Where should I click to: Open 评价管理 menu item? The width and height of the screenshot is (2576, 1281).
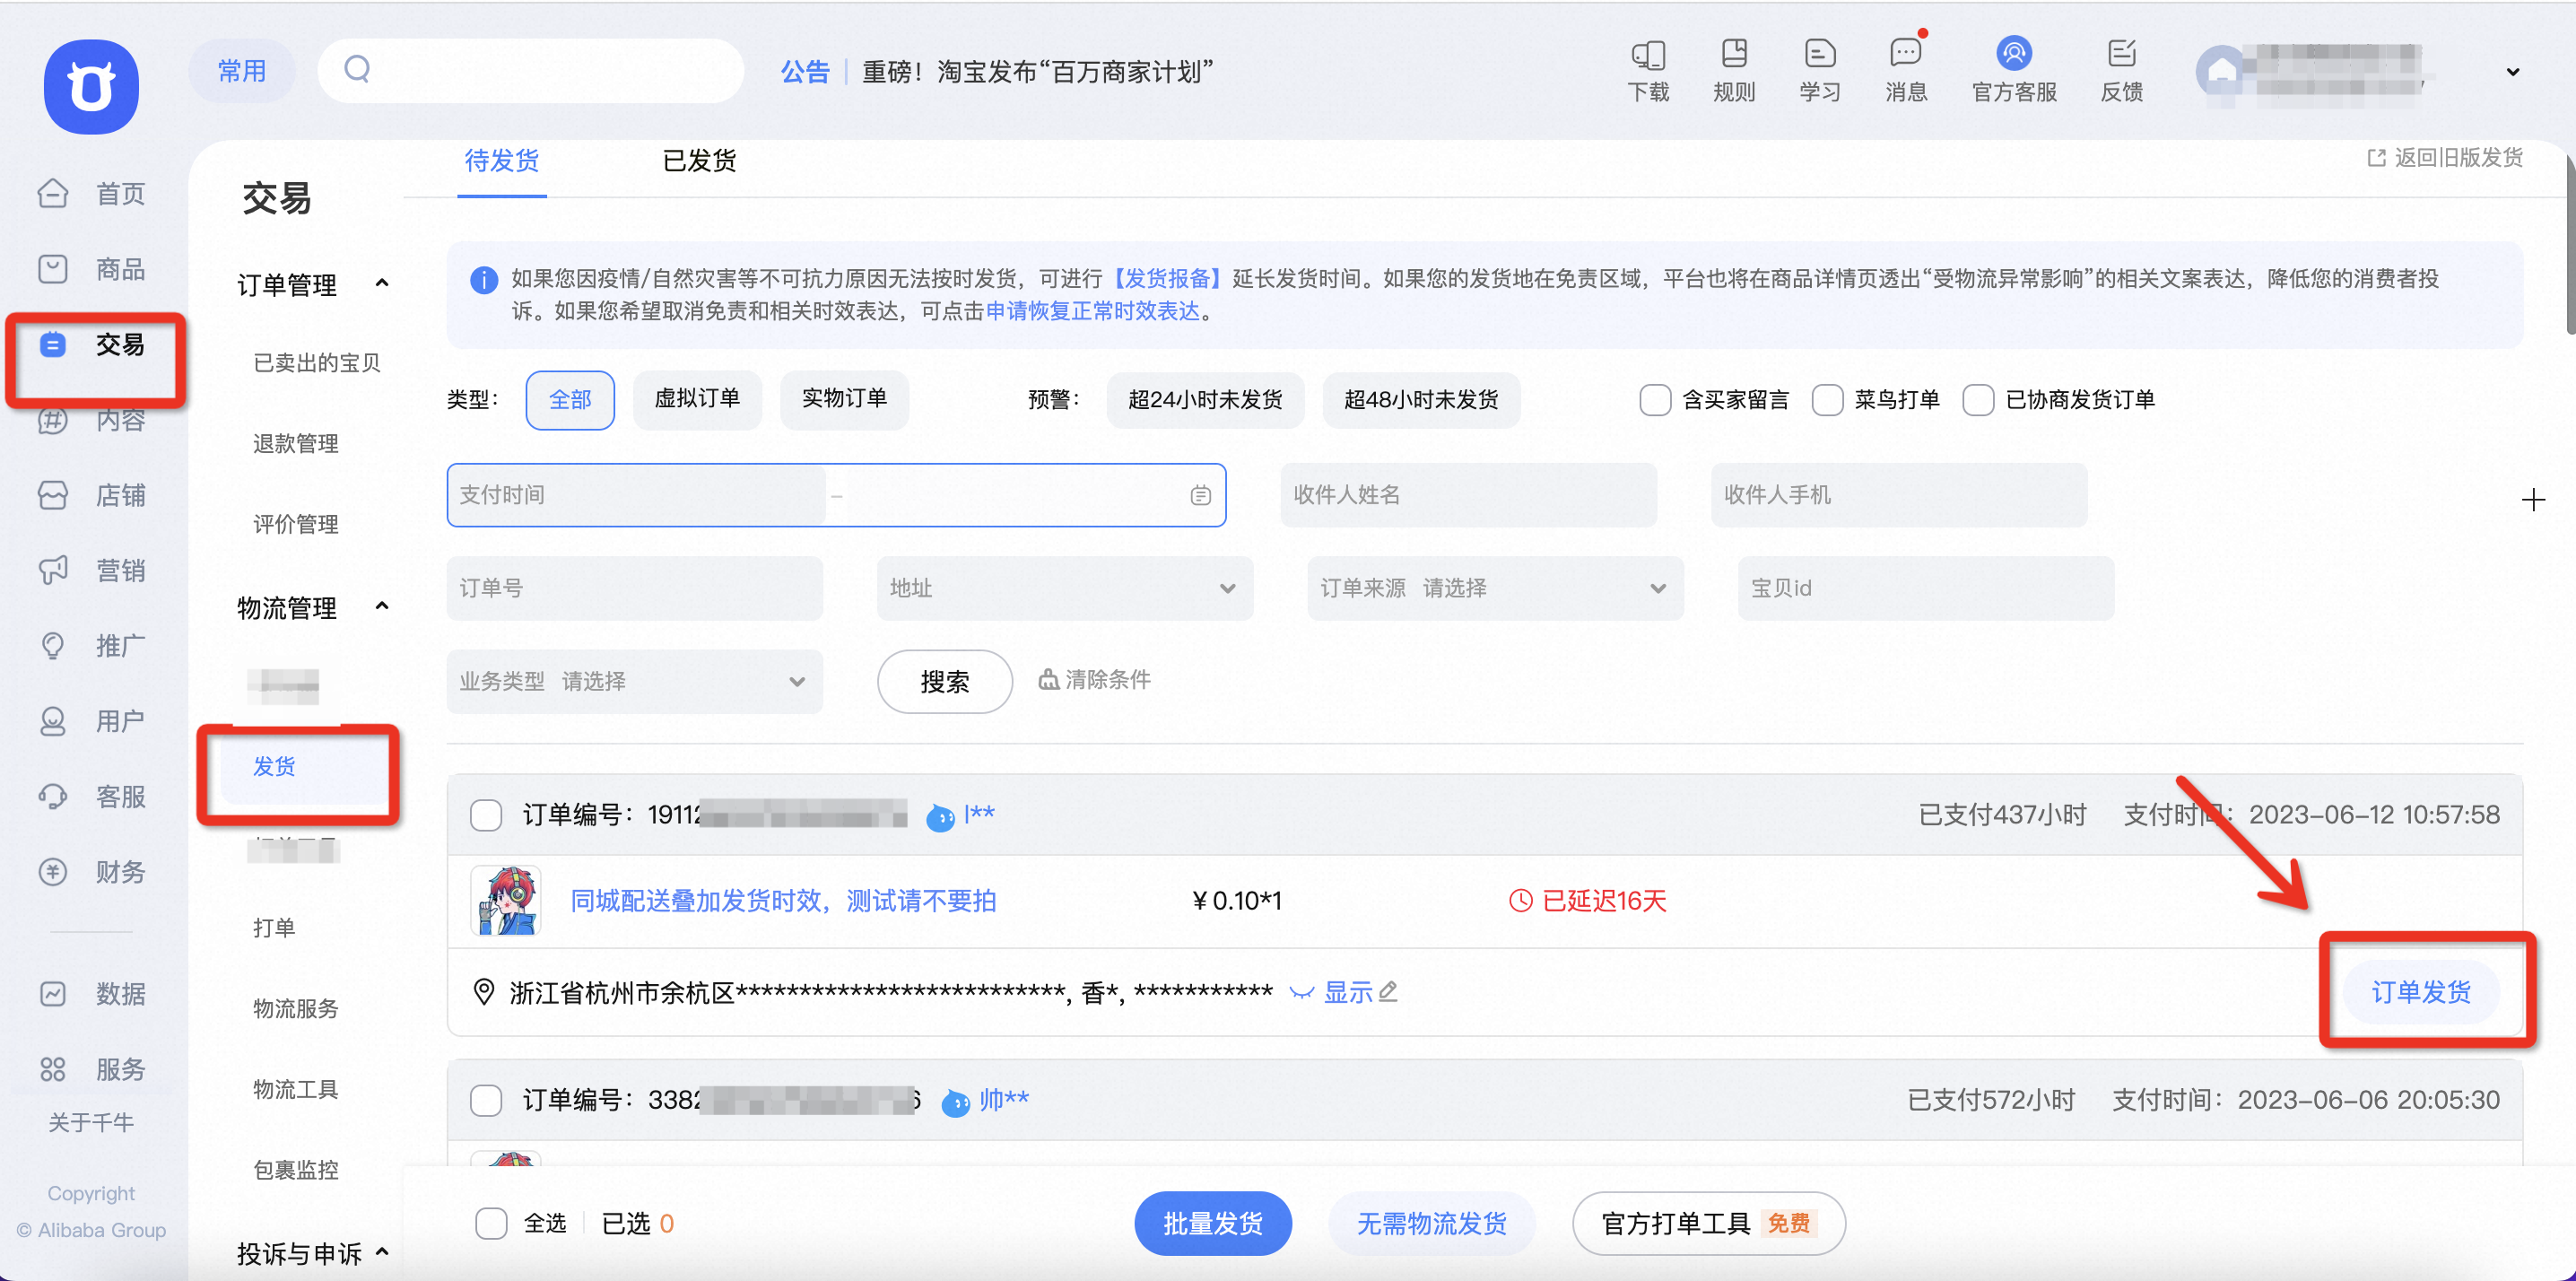(295, 524)
